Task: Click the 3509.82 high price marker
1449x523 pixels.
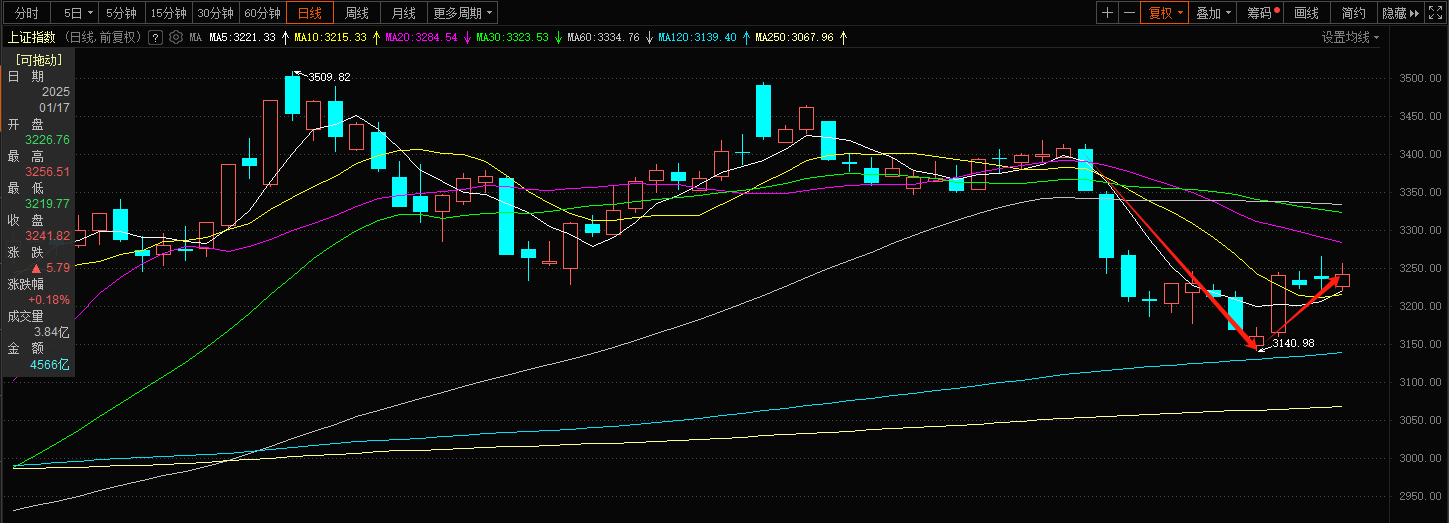Action: click(329, 77)
